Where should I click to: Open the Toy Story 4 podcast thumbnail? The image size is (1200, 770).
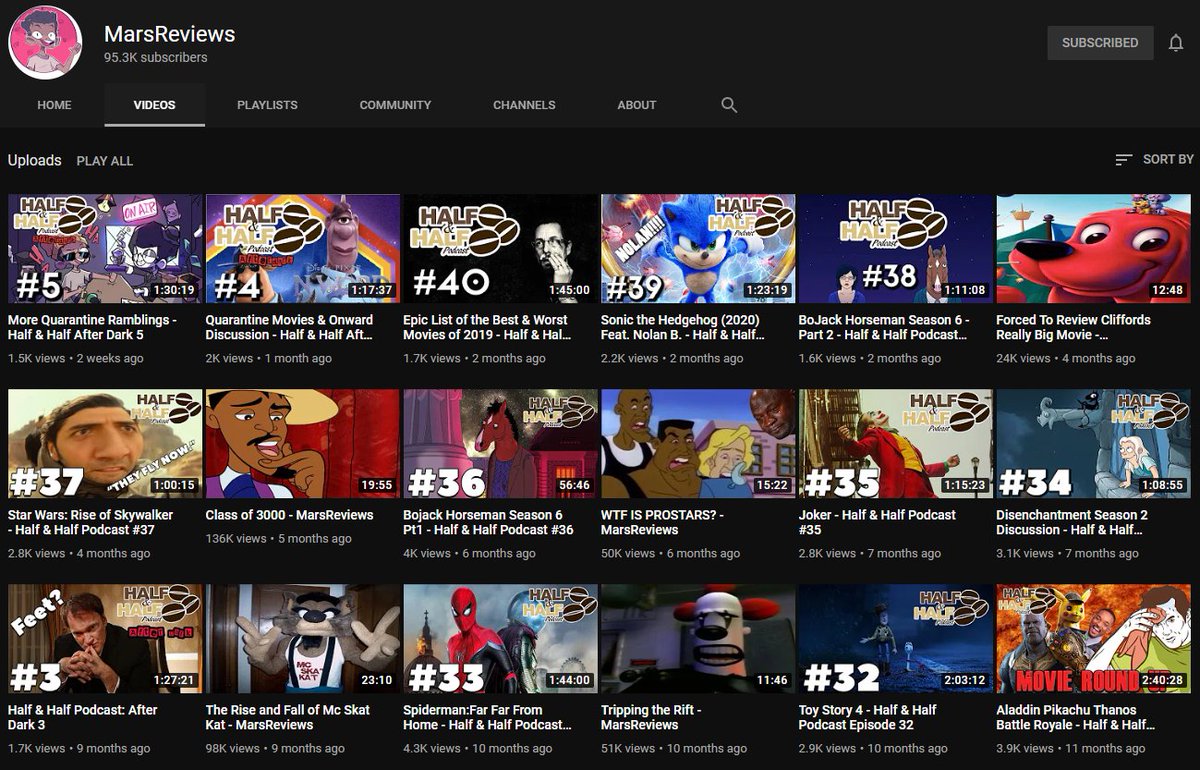coord(896,638)
